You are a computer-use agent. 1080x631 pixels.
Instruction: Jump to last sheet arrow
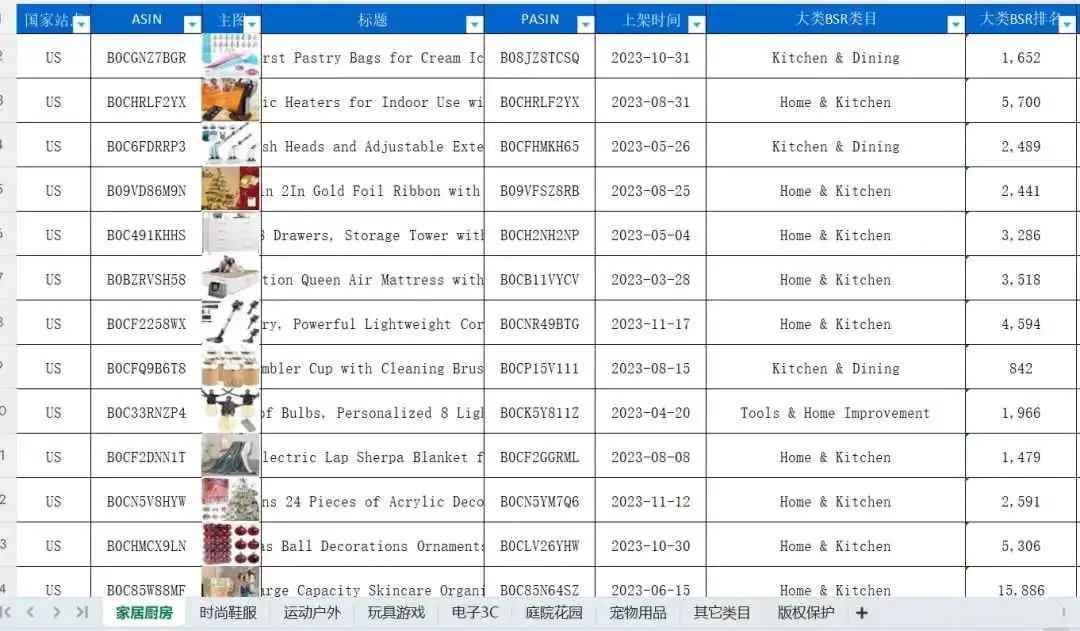pyautogui.click(x=82, y=612)
